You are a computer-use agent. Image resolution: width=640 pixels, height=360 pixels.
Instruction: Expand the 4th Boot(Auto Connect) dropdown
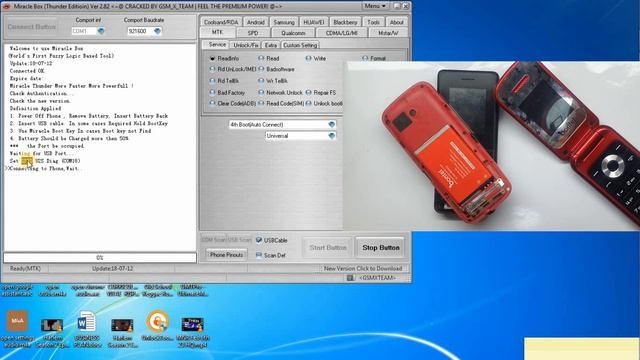(331, 124)
